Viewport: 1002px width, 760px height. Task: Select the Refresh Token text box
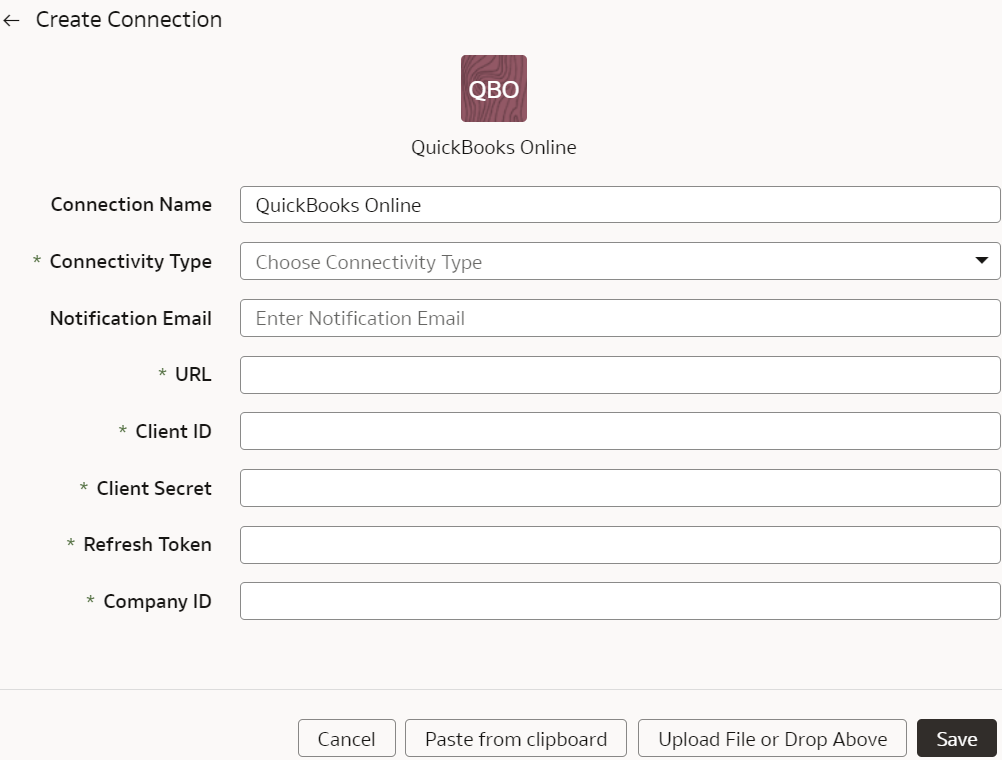tap(620, 545)
